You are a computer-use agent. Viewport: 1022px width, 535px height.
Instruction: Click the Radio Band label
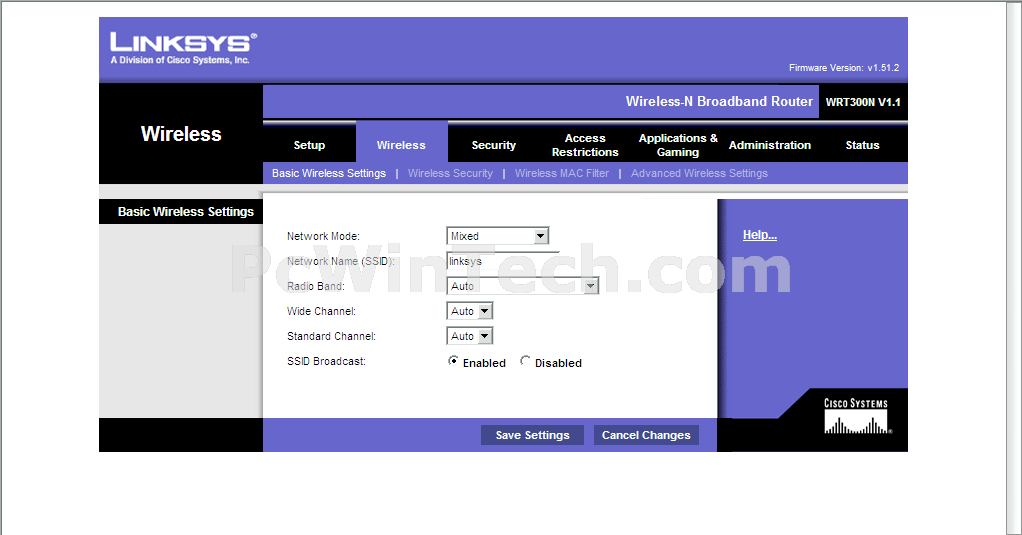pyautogui.click(x=316, y=286)
